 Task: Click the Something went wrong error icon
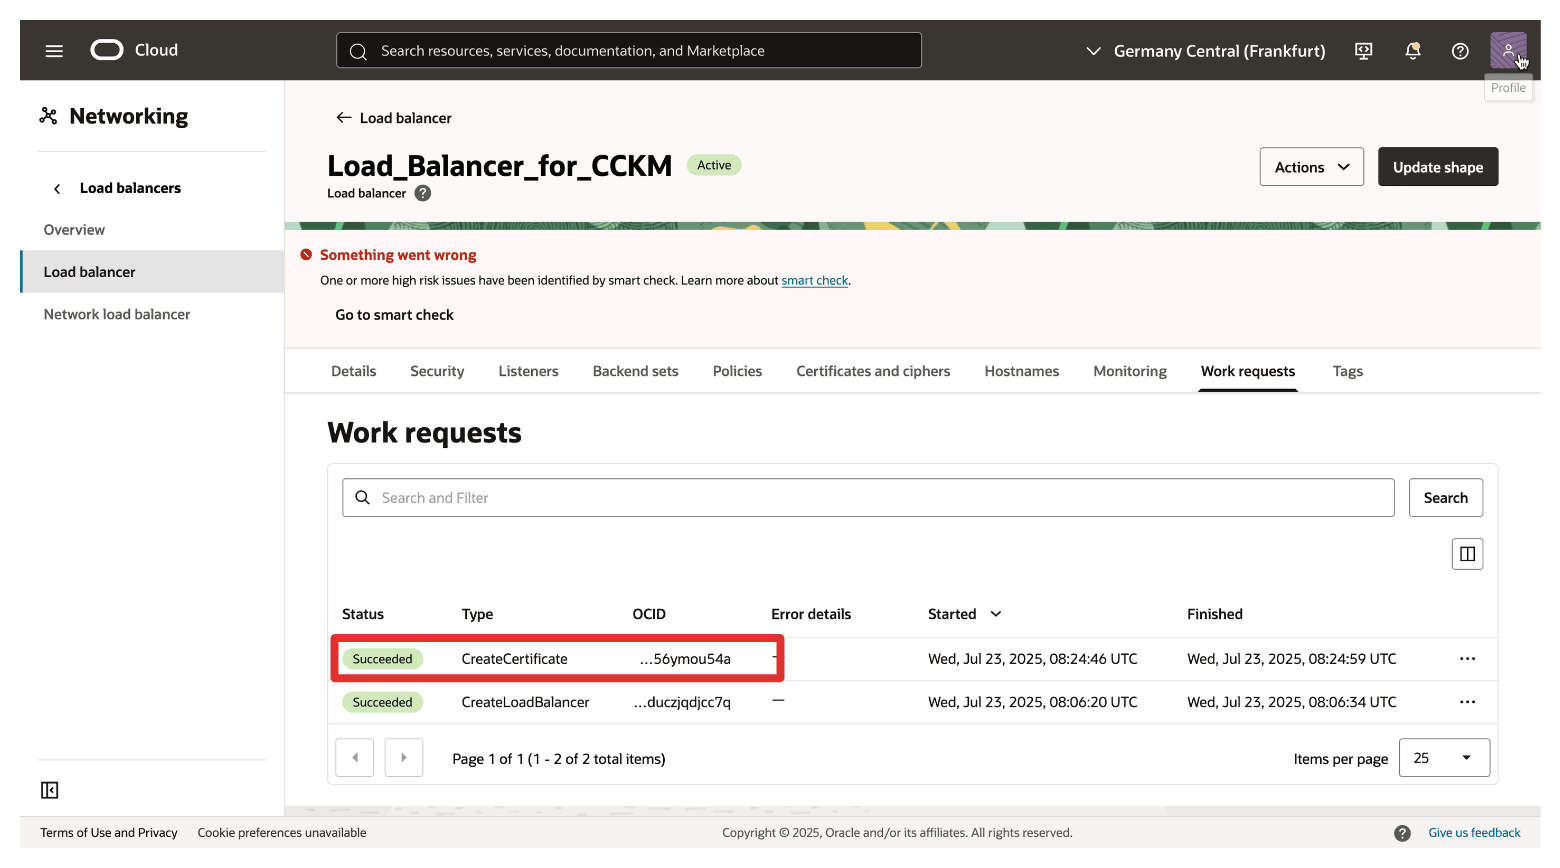click(x=306, y=255)
